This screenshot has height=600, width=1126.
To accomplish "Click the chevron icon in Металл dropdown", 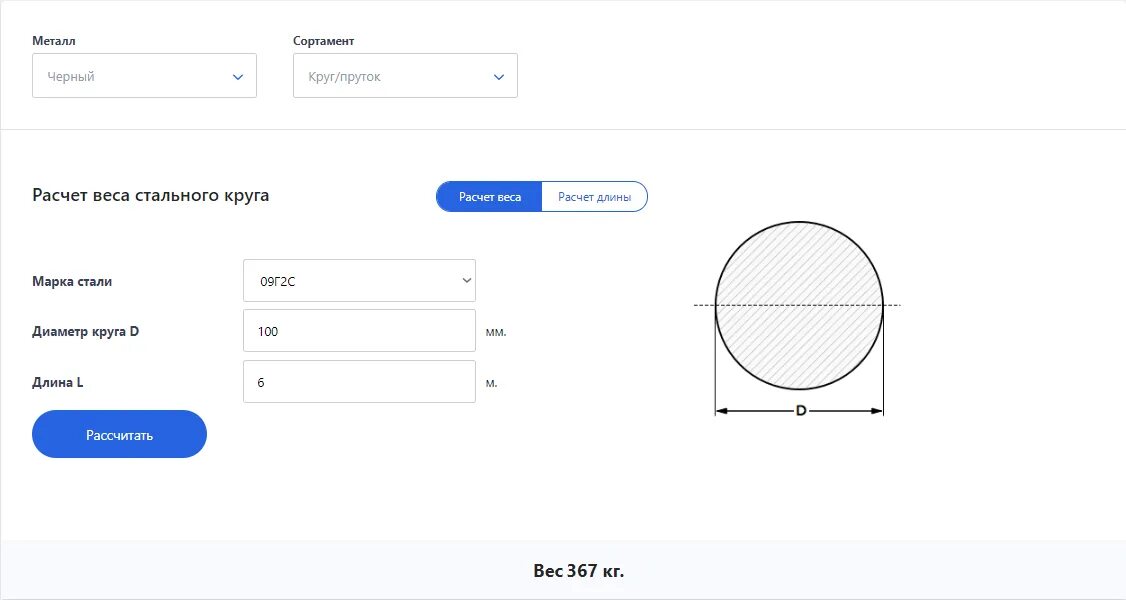I will [238, 77].
